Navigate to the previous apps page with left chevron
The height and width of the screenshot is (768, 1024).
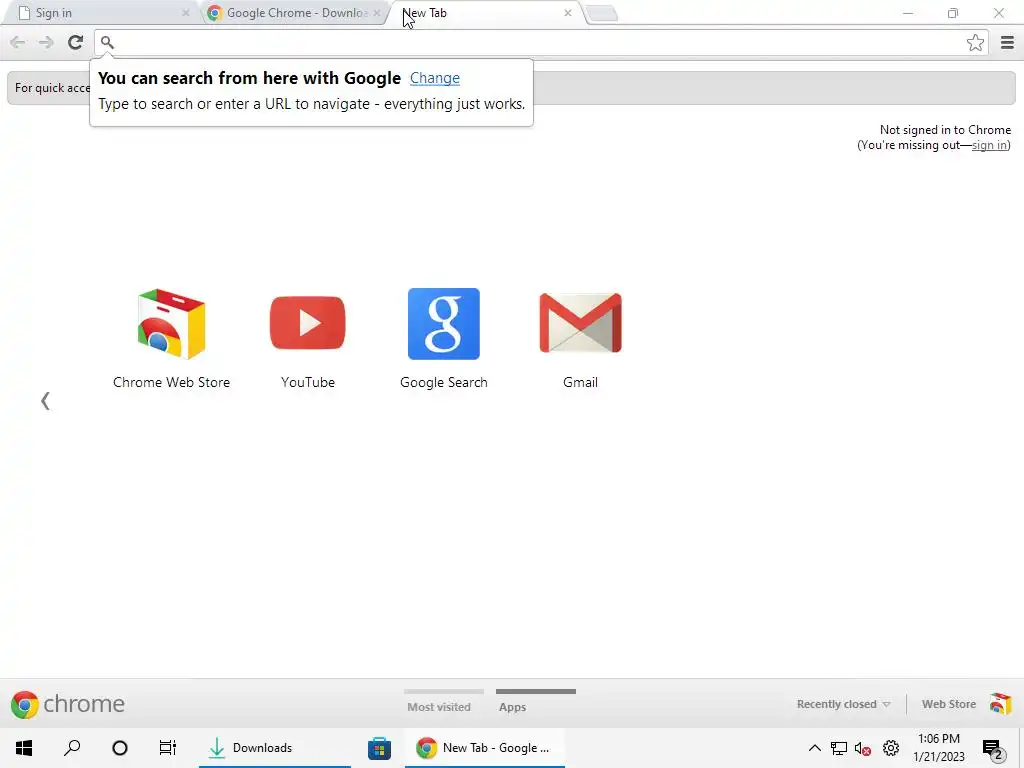click(45, 400)
